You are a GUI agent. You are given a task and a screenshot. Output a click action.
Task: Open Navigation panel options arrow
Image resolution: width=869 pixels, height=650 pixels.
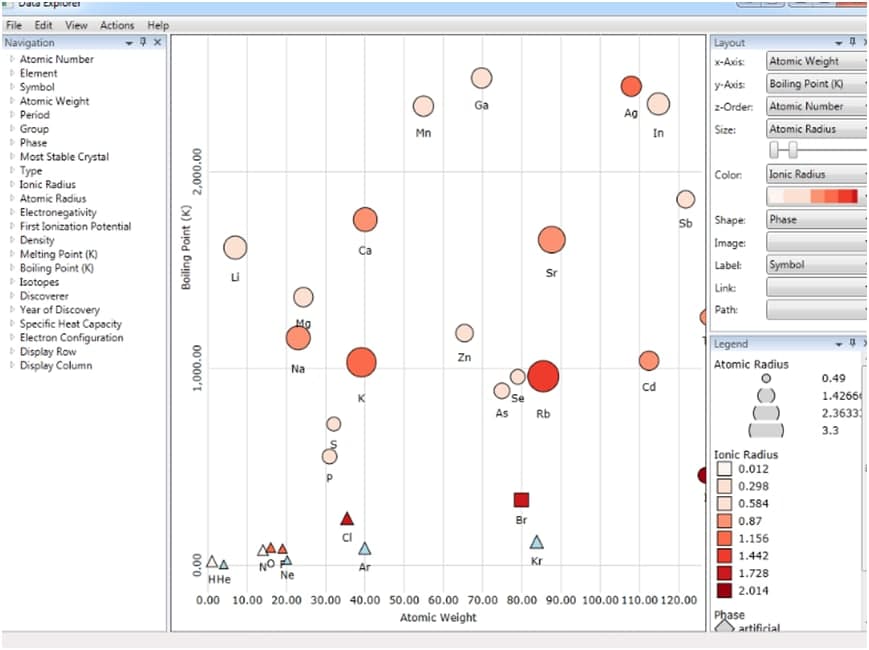point(129,43)
